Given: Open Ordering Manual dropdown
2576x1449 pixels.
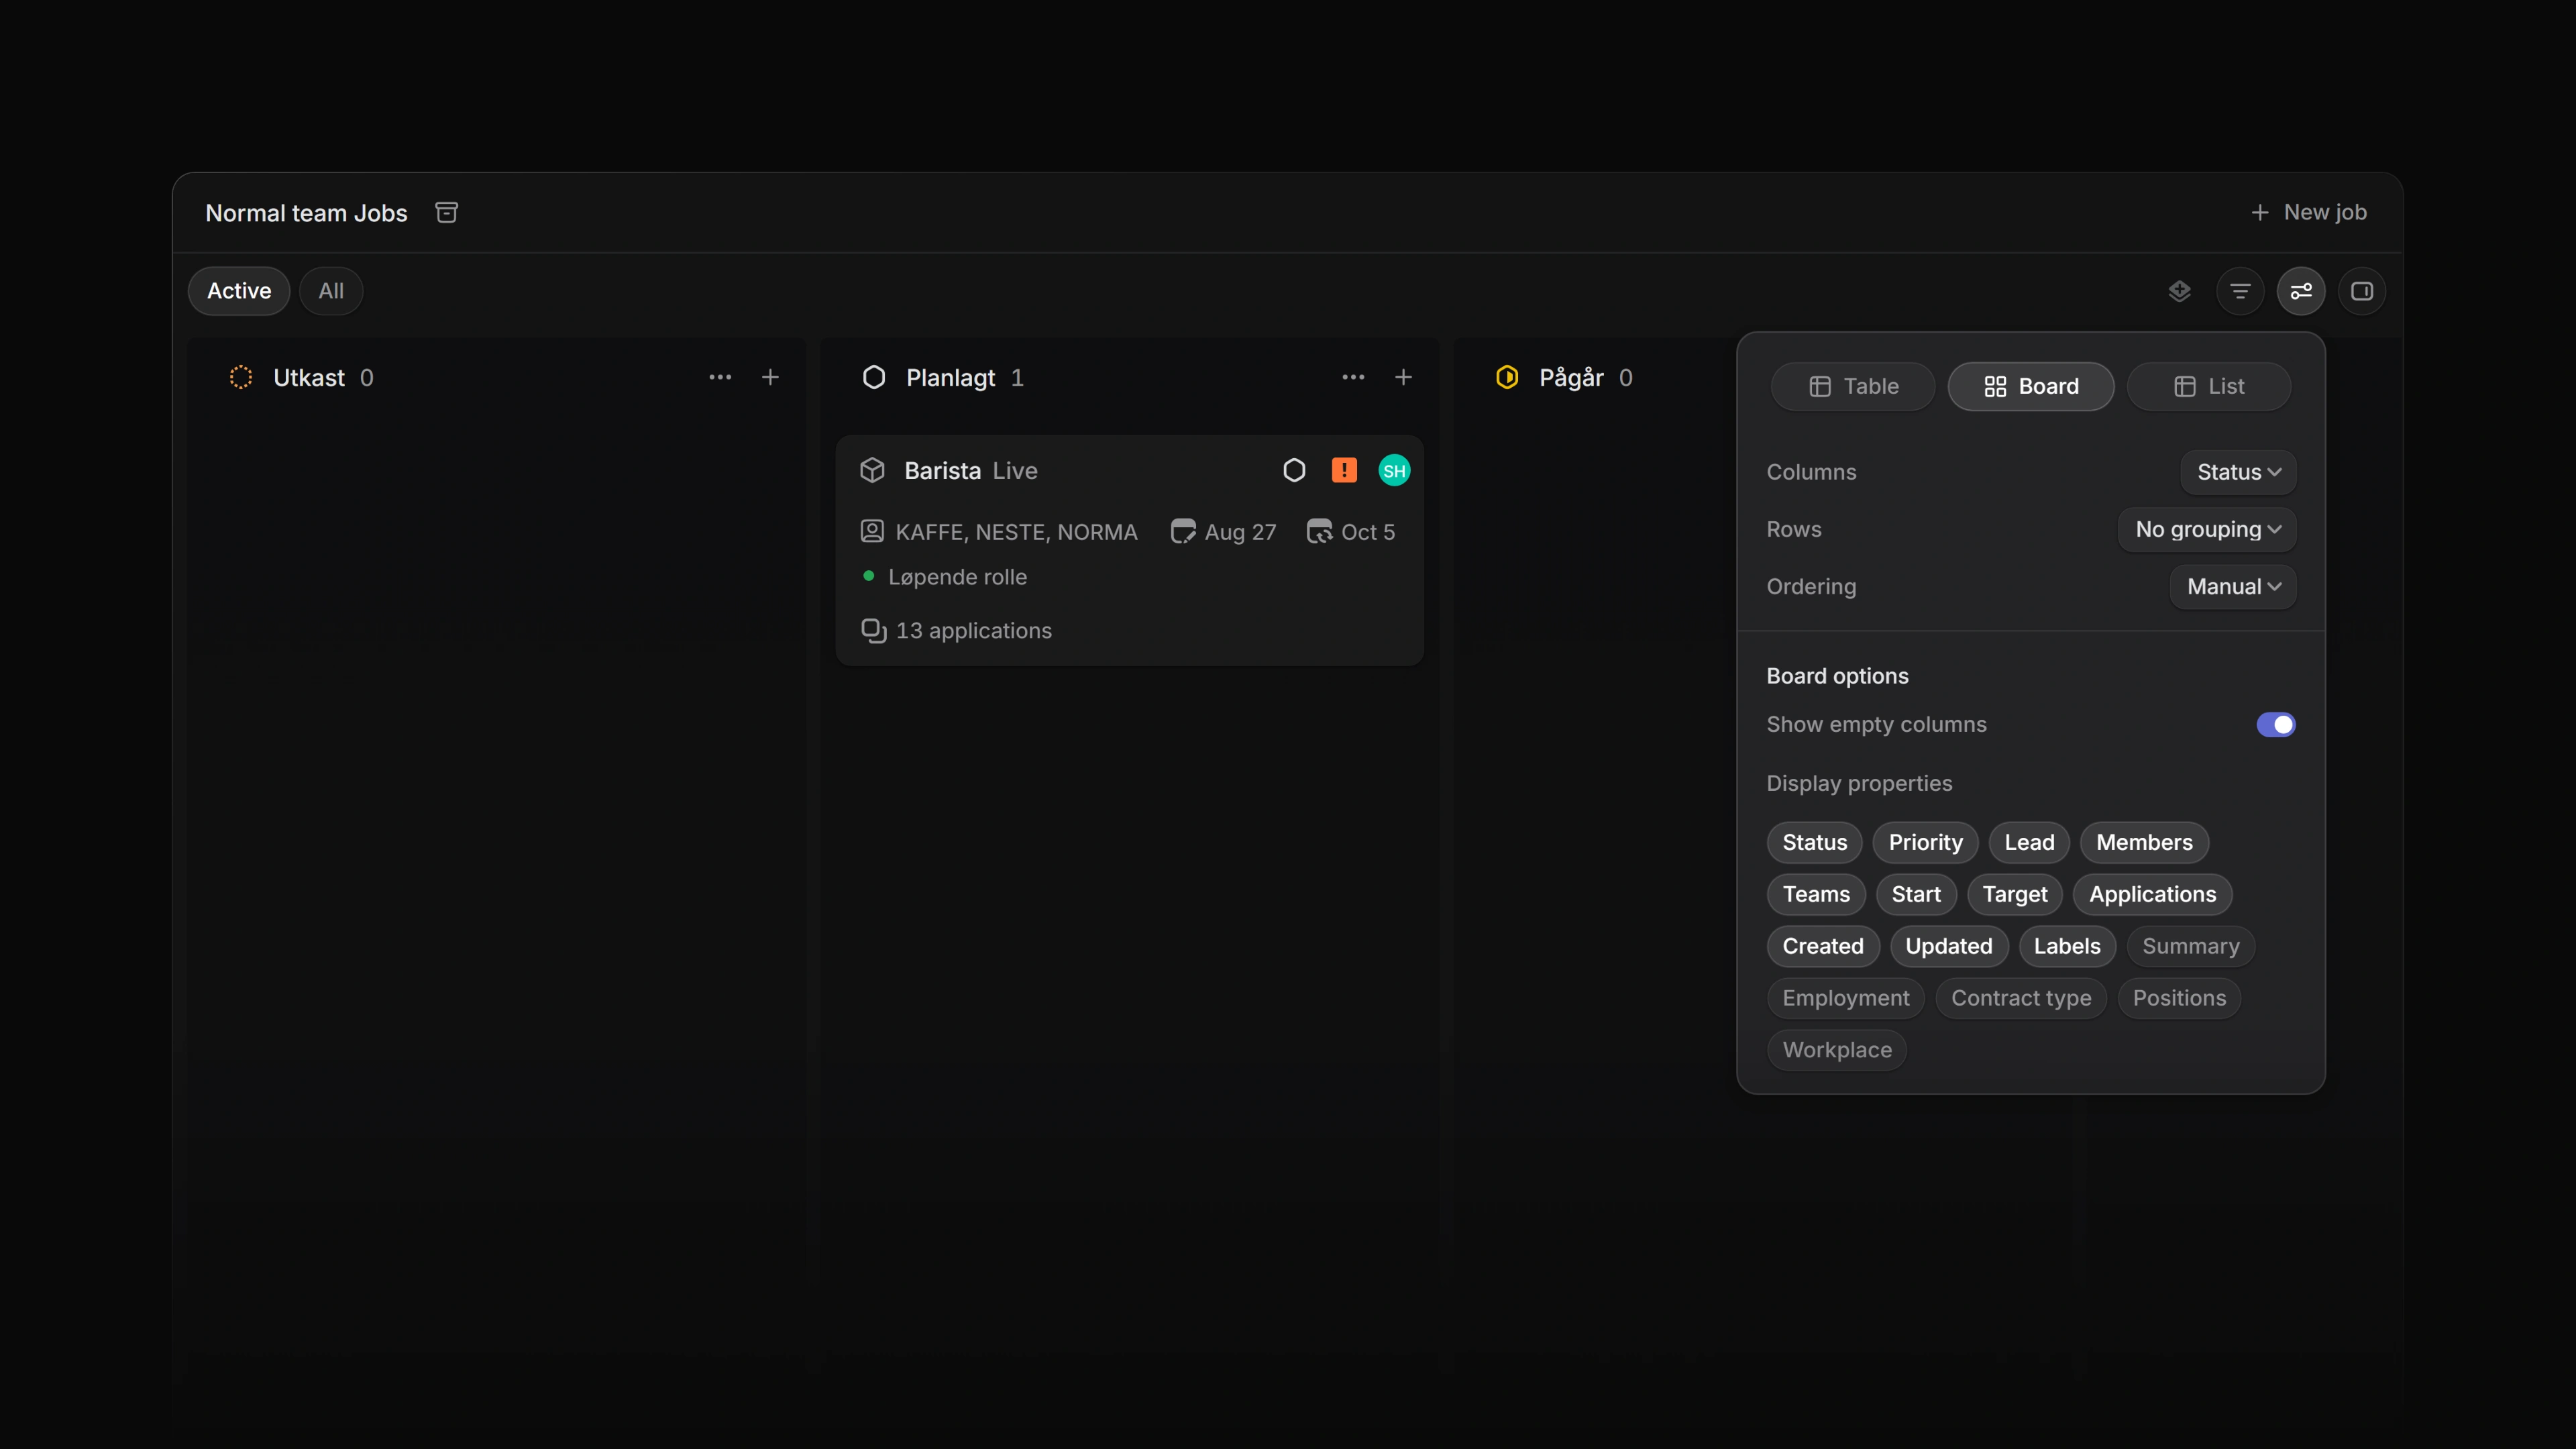Looking at the screenshot, I should [2233, 586].
